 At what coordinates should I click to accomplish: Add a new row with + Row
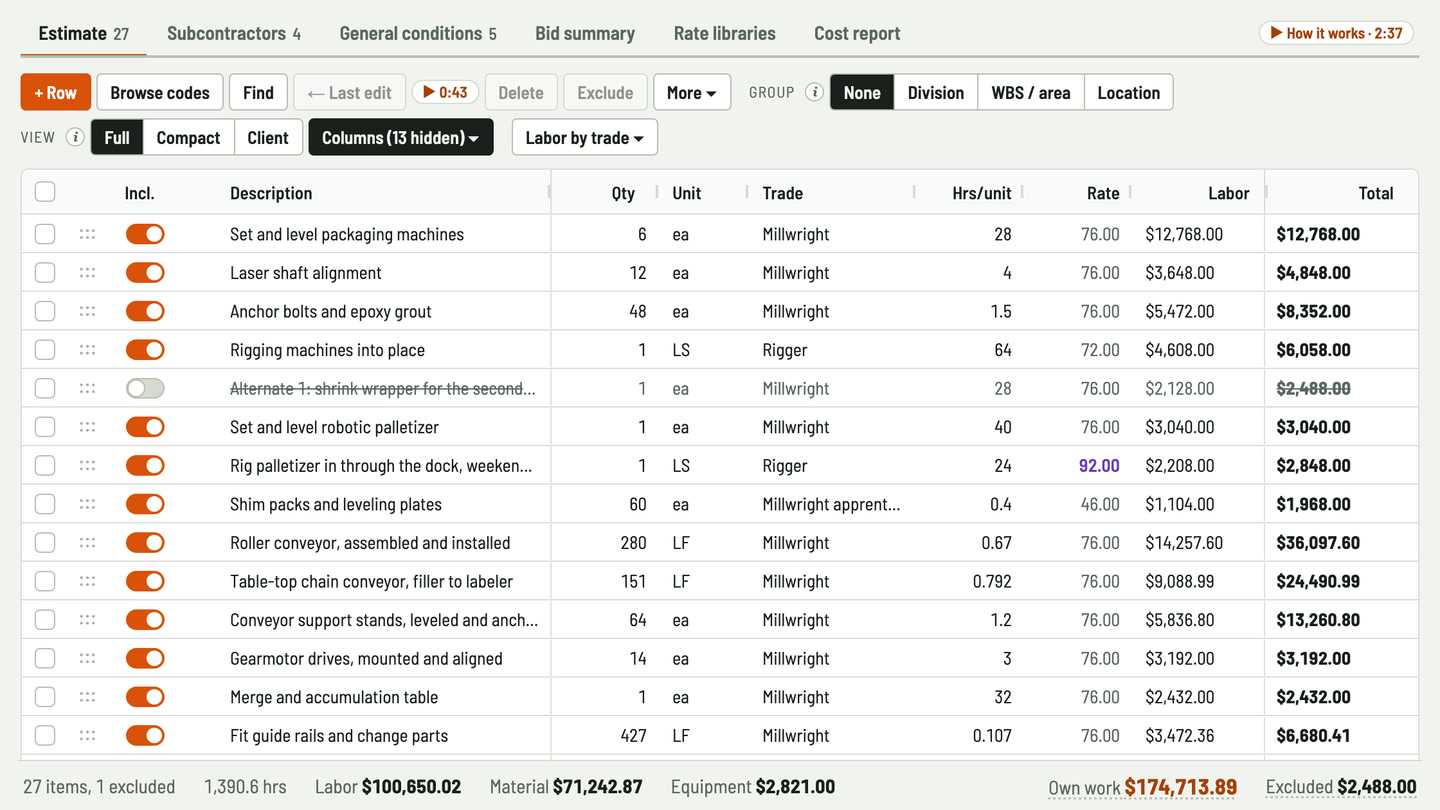pyautogui.click(x=56, y=92)
